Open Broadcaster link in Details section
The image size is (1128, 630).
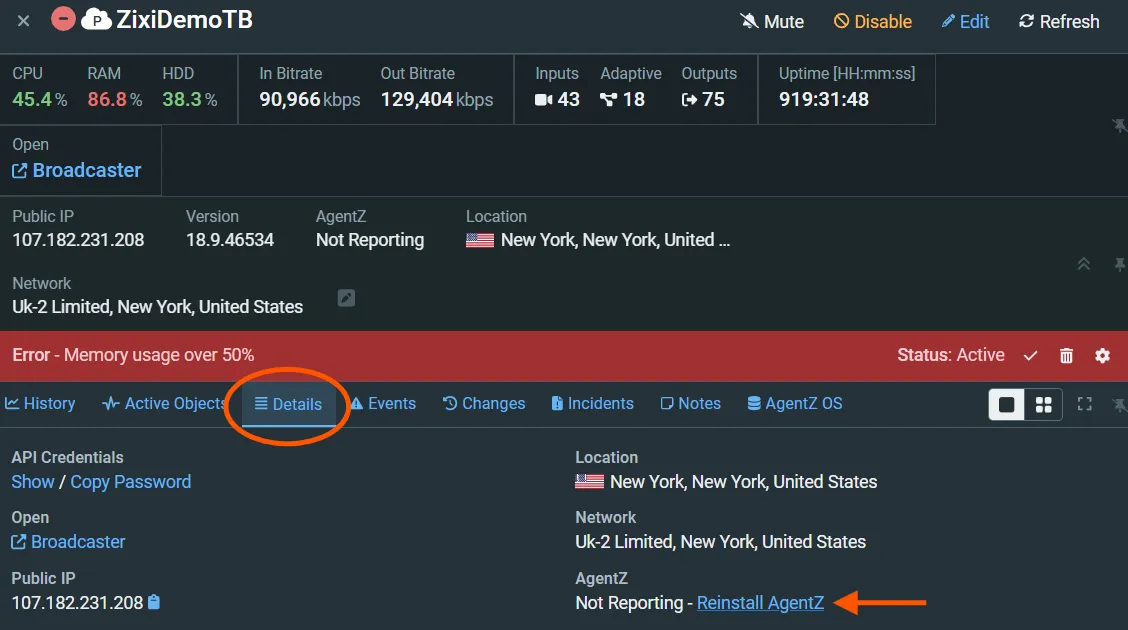[68, 542]
